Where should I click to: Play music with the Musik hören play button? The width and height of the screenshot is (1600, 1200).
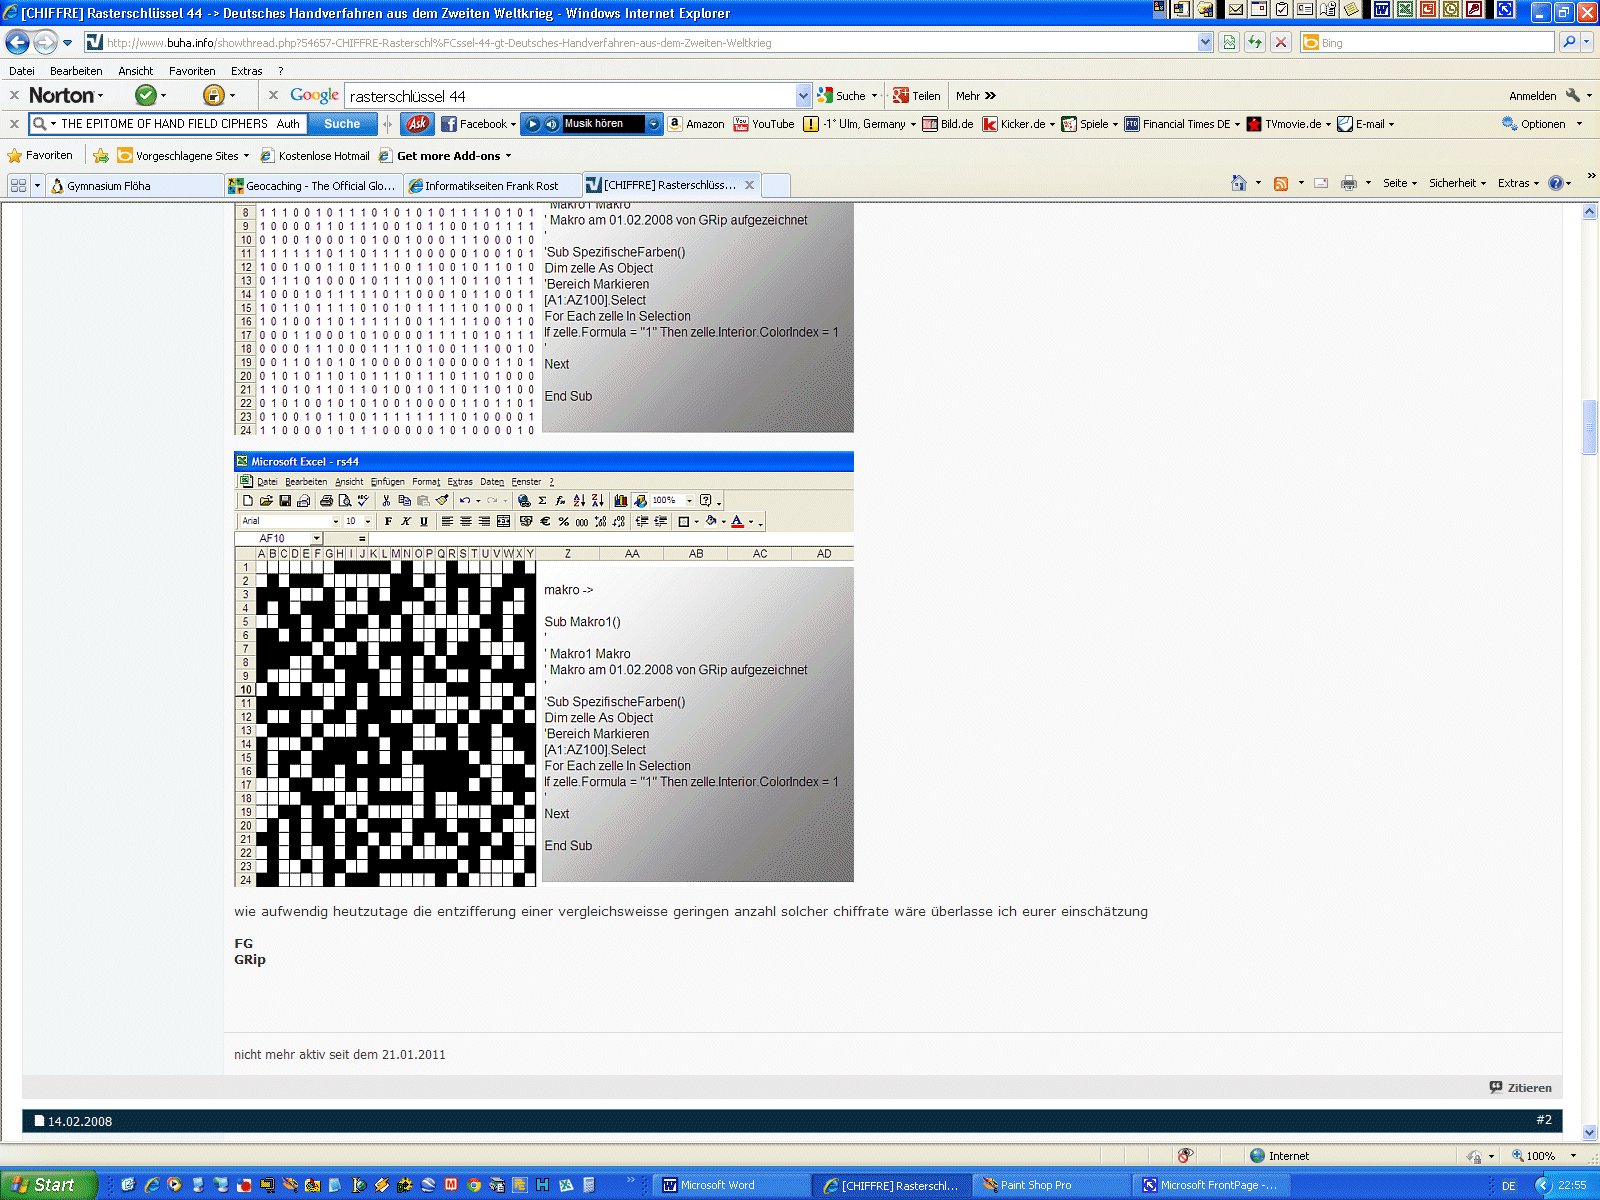click(533, 124)
